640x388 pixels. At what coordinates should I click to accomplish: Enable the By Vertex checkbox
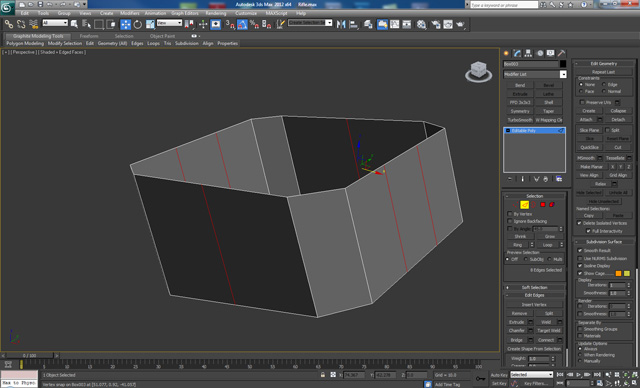pyautogui.click(x=509, y=214)
